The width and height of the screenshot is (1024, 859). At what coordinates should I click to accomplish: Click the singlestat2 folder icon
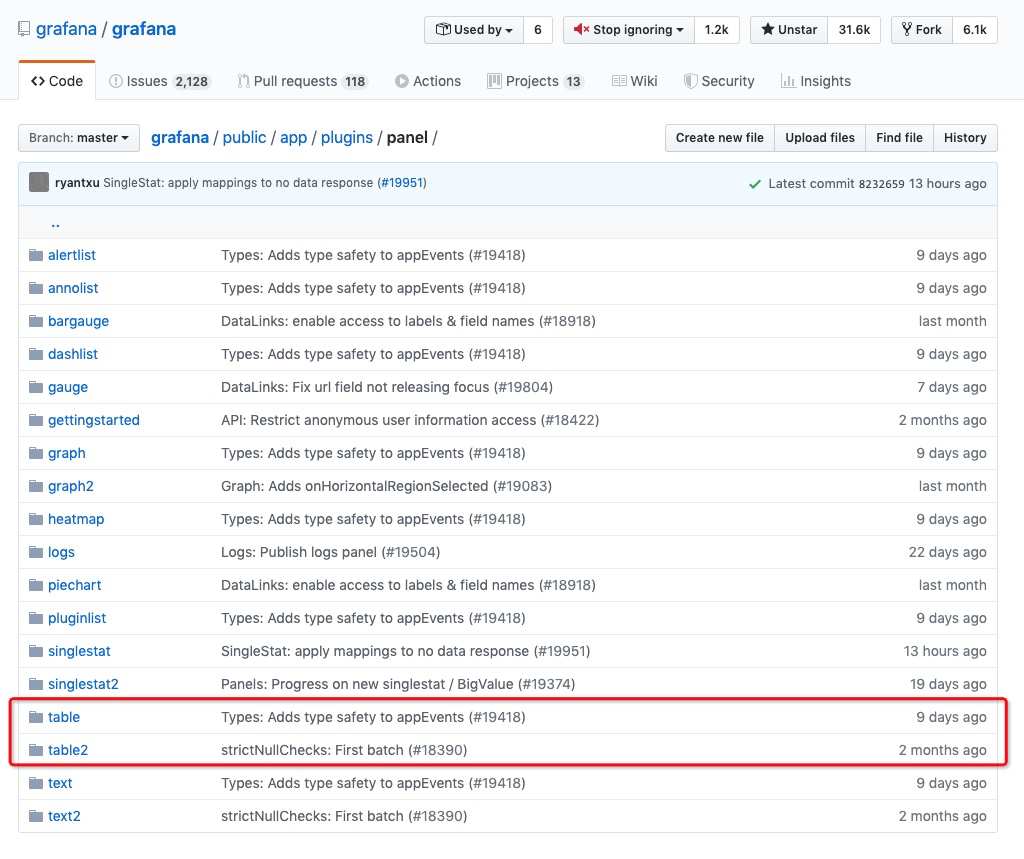[x=36, y=684]
